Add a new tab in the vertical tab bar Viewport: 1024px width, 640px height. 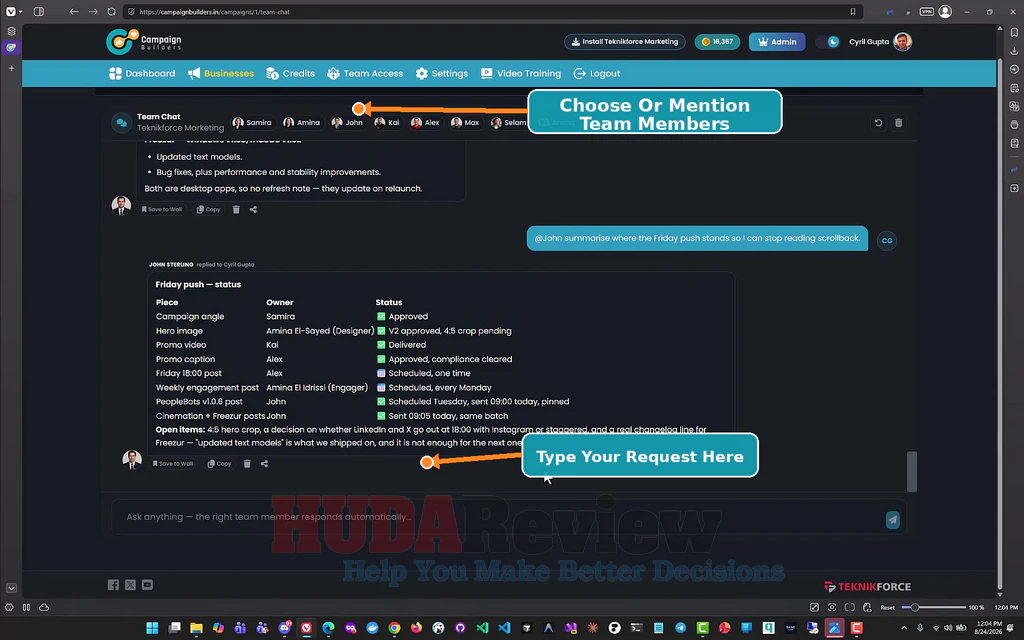pyautogui.click(x=11, y=68)
